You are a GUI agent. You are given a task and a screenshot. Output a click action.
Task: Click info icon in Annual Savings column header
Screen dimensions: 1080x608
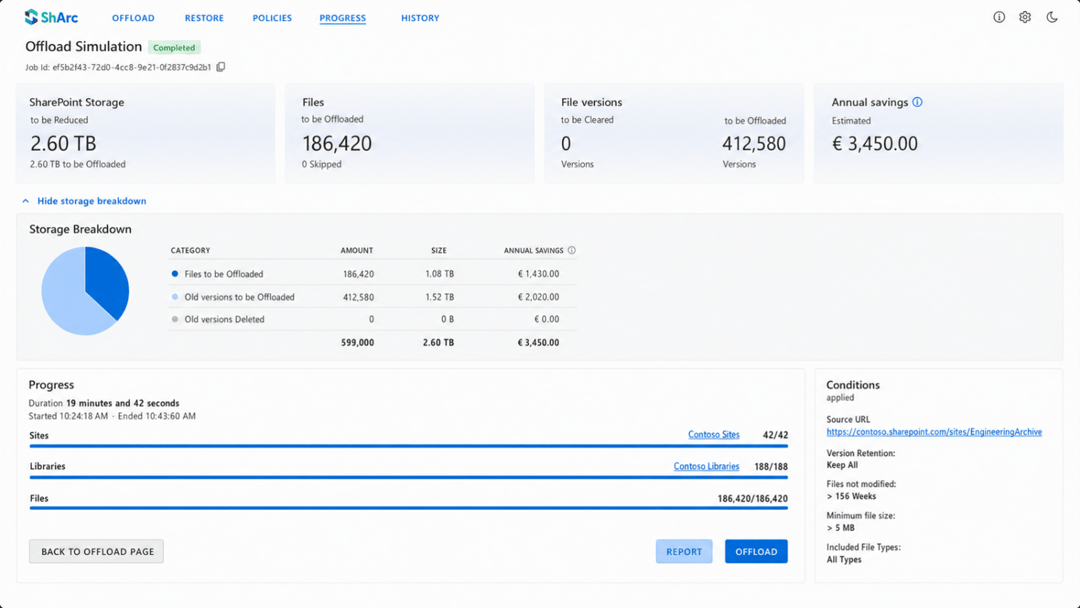(x=572, y=250)
